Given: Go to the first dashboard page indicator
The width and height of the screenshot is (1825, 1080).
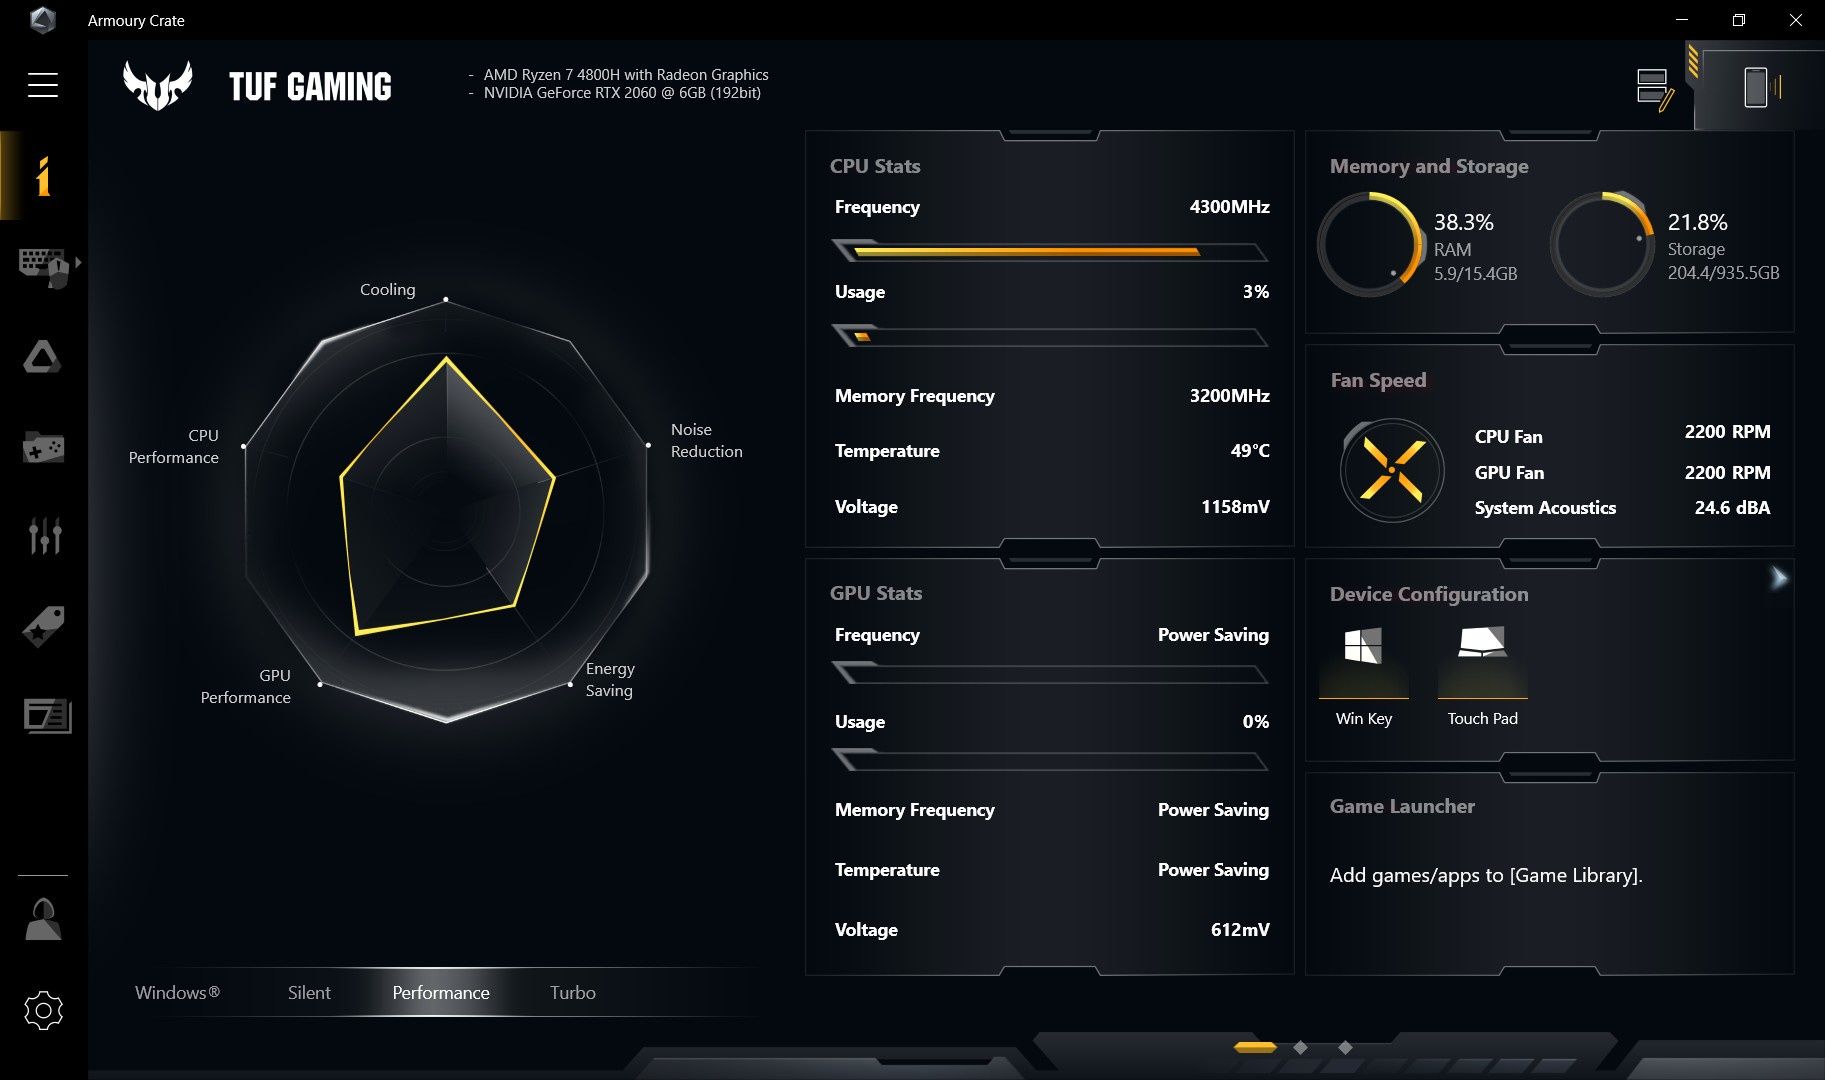Looking at the screenshot, I should (1255, 1047).
